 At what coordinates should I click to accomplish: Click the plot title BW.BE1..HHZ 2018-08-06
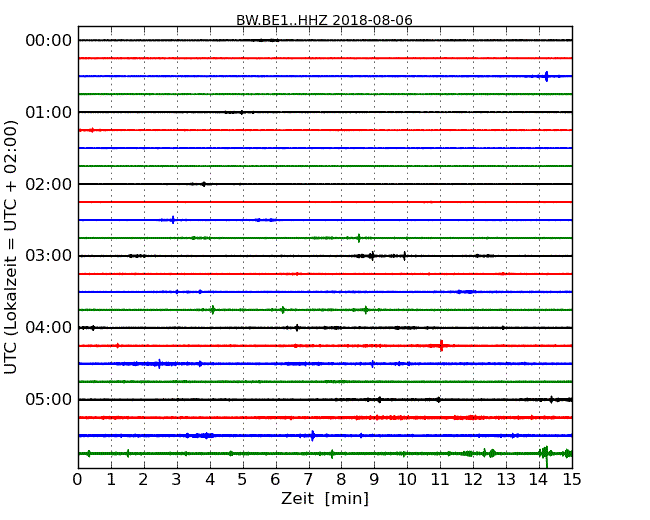pyautogui.click(x=324, y=20)
